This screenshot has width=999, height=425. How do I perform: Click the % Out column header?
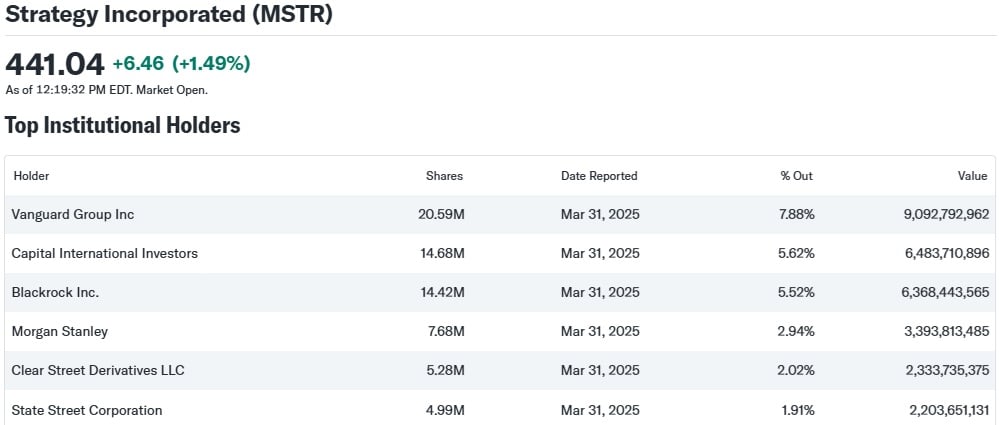coord(796,176)
